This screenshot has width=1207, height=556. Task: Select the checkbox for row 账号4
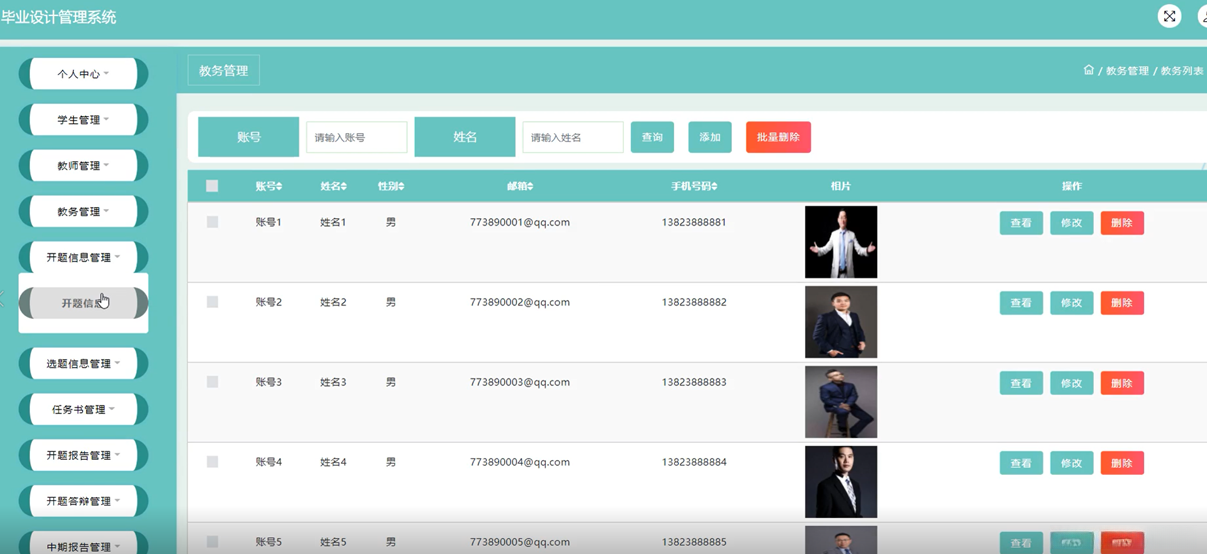point(212,462)
